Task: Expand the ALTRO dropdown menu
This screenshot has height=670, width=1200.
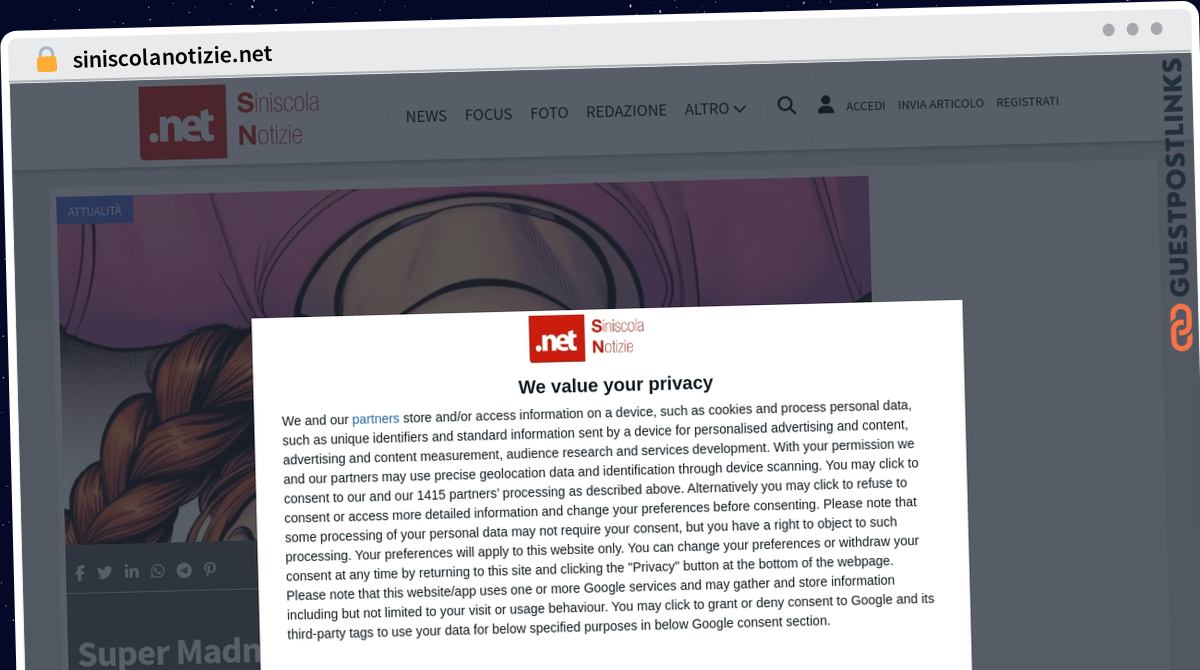Action: pos(715,109)
